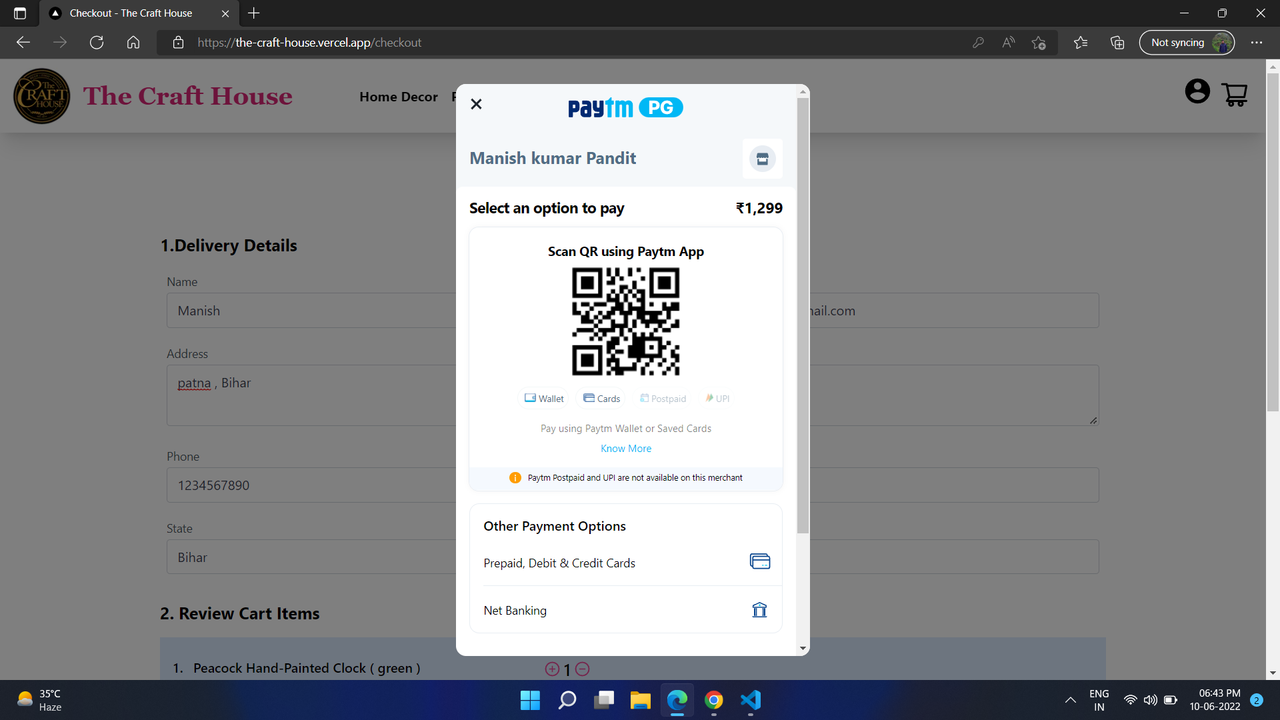Screen dimensions: 1280x720
Task: Open Task View in the taskbar
Action: click(x=604, y=700)
